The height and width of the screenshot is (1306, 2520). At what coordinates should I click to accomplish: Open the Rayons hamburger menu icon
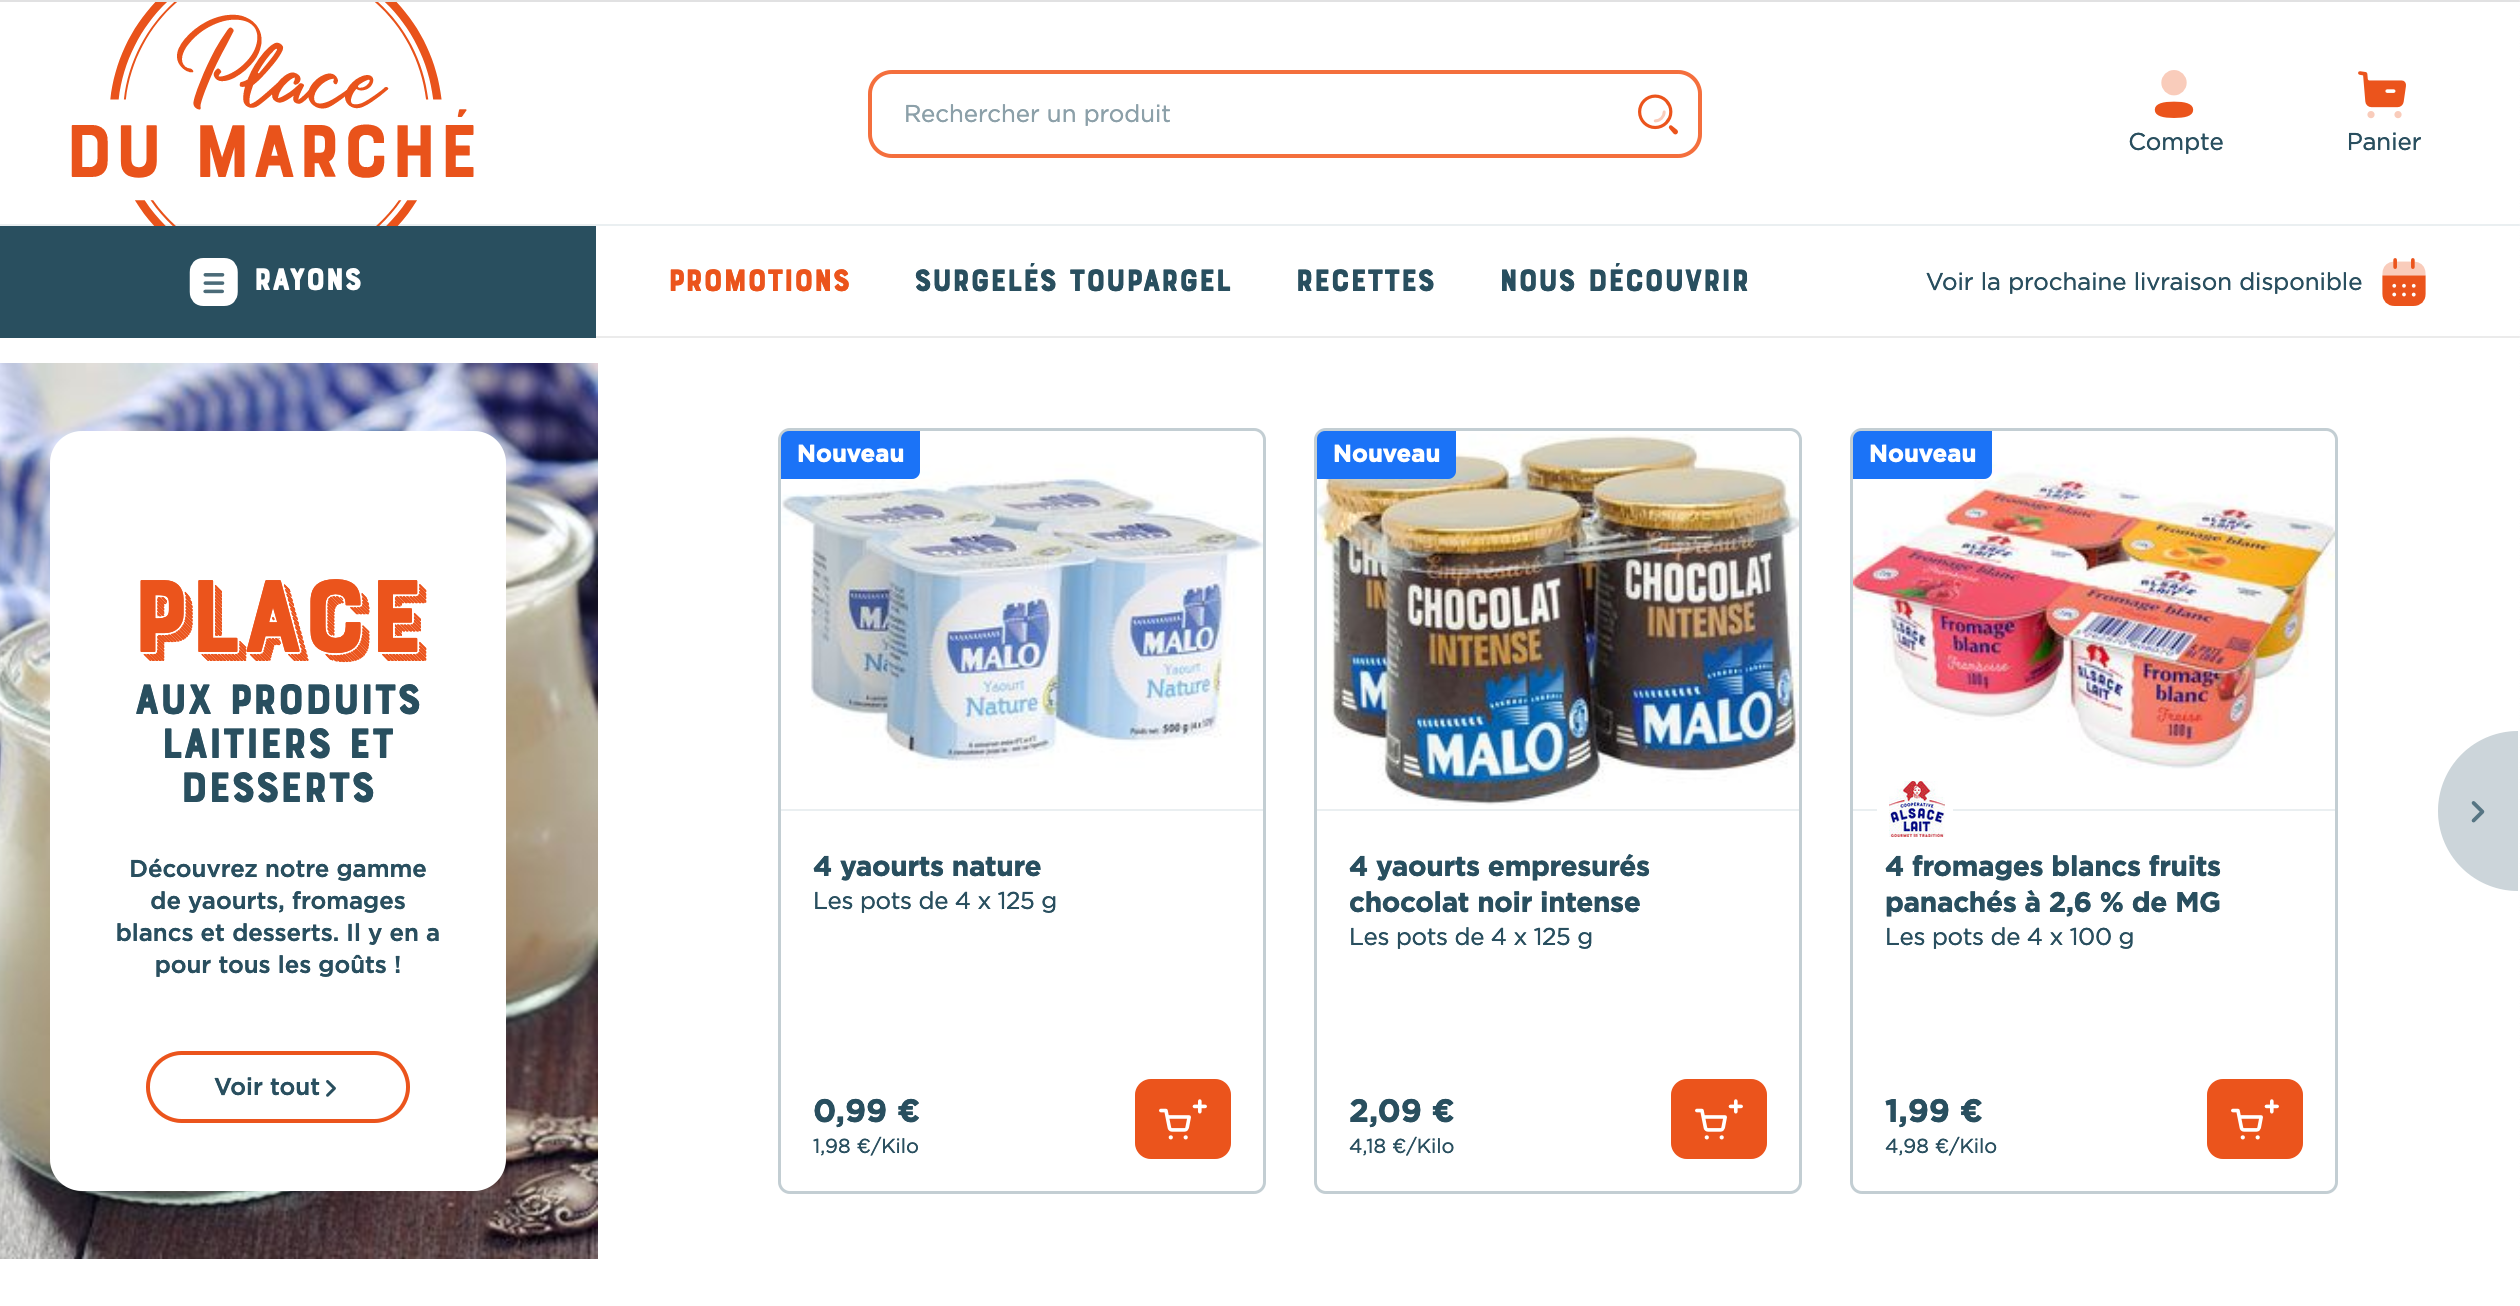click(x=213, y=282)
